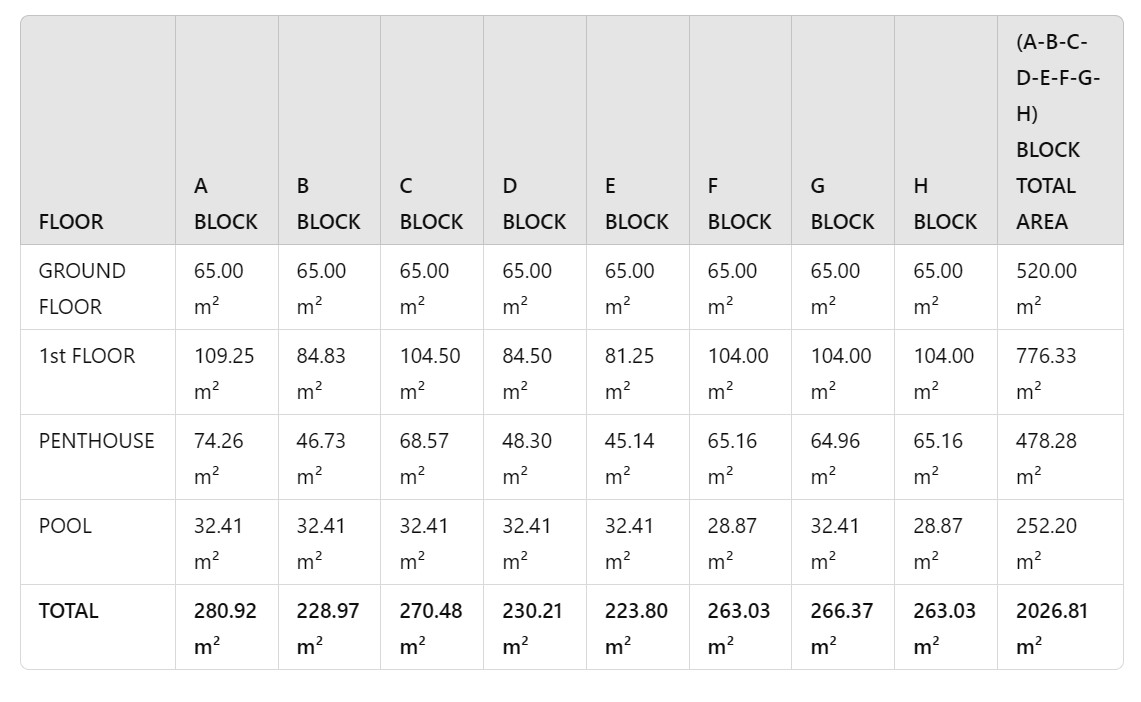The image size is (1141, 702).
Task: Click the 252.20 m² pool total cell
Action: 1046,542
